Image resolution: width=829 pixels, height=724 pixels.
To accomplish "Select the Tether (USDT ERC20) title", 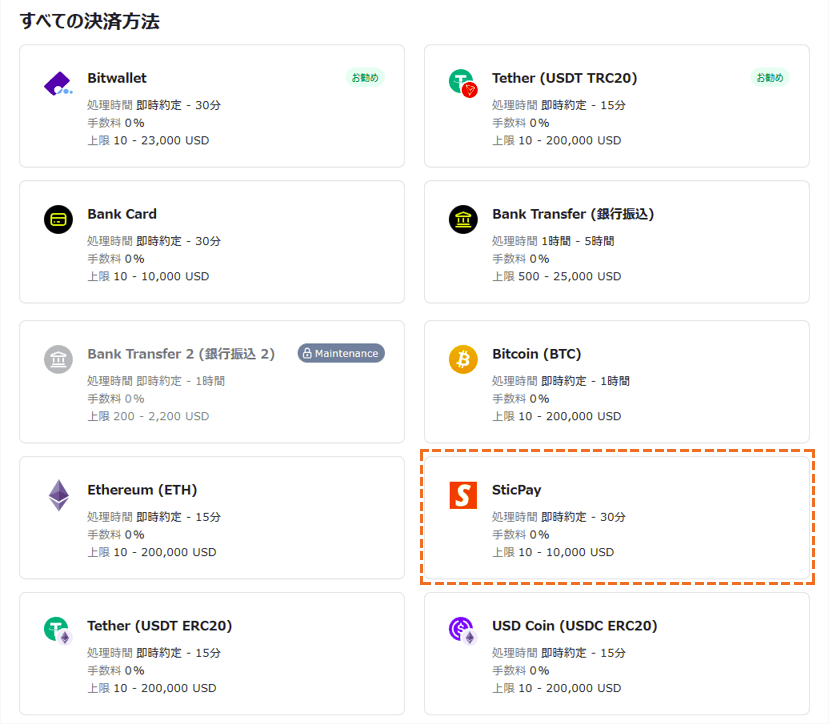I will point(160,626).
